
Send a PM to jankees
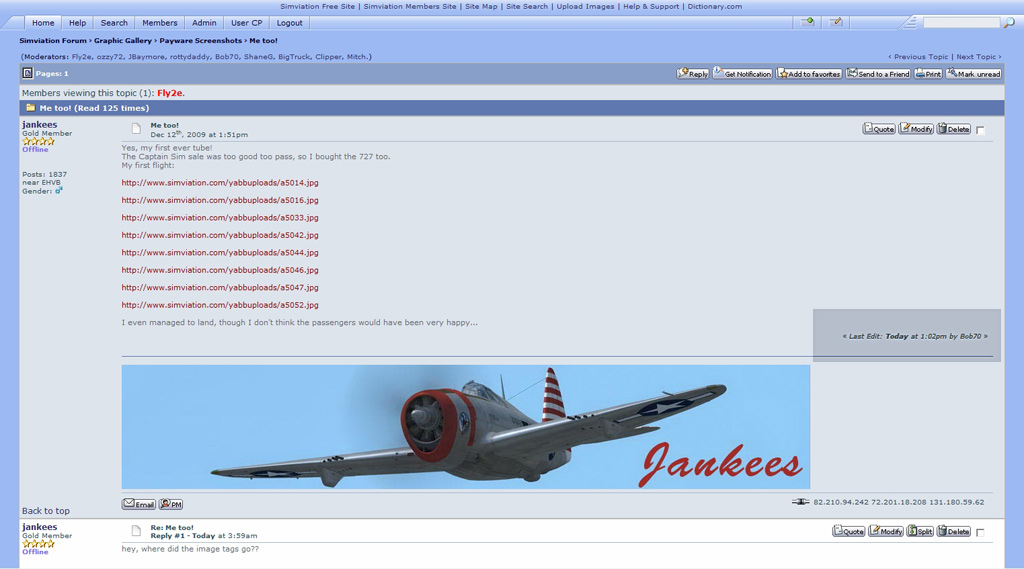coord(171,504)
